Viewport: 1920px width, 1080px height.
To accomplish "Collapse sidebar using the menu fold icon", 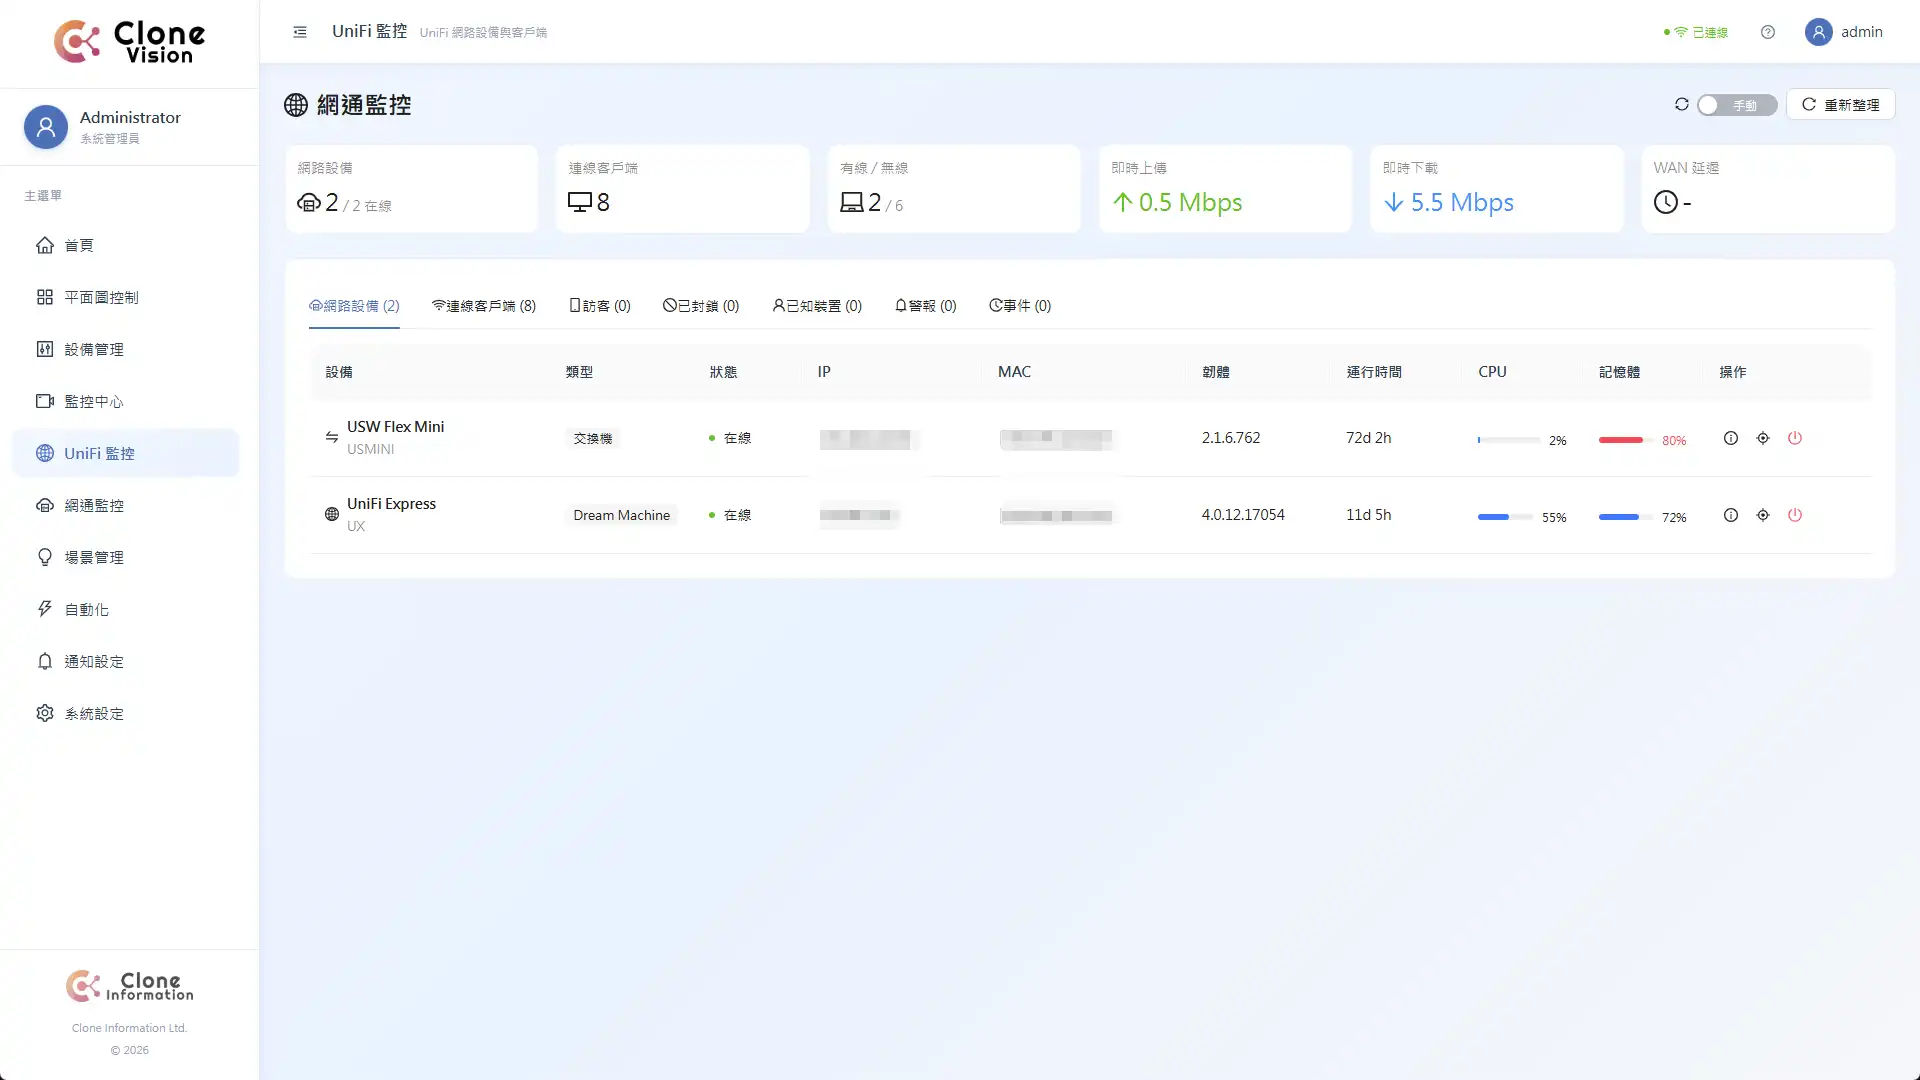I will point(300,32).
